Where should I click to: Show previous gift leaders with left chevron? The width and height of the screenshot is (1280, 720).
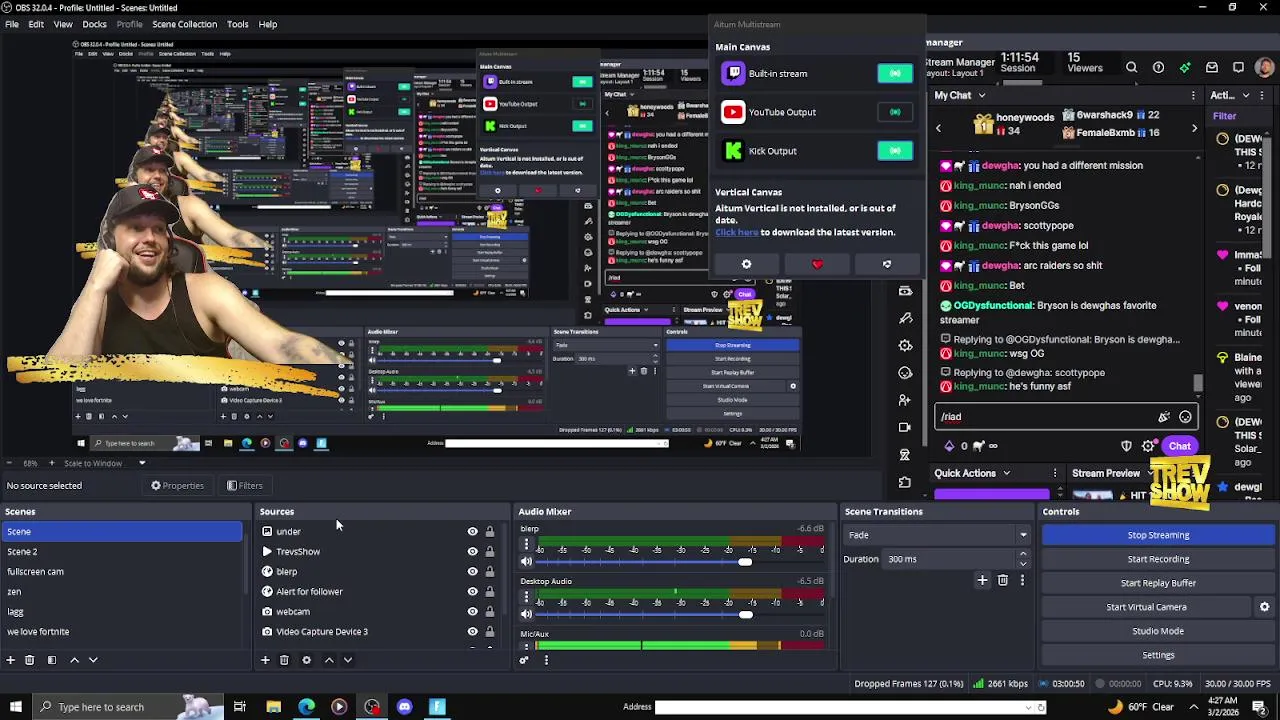(x=938, y=128)
